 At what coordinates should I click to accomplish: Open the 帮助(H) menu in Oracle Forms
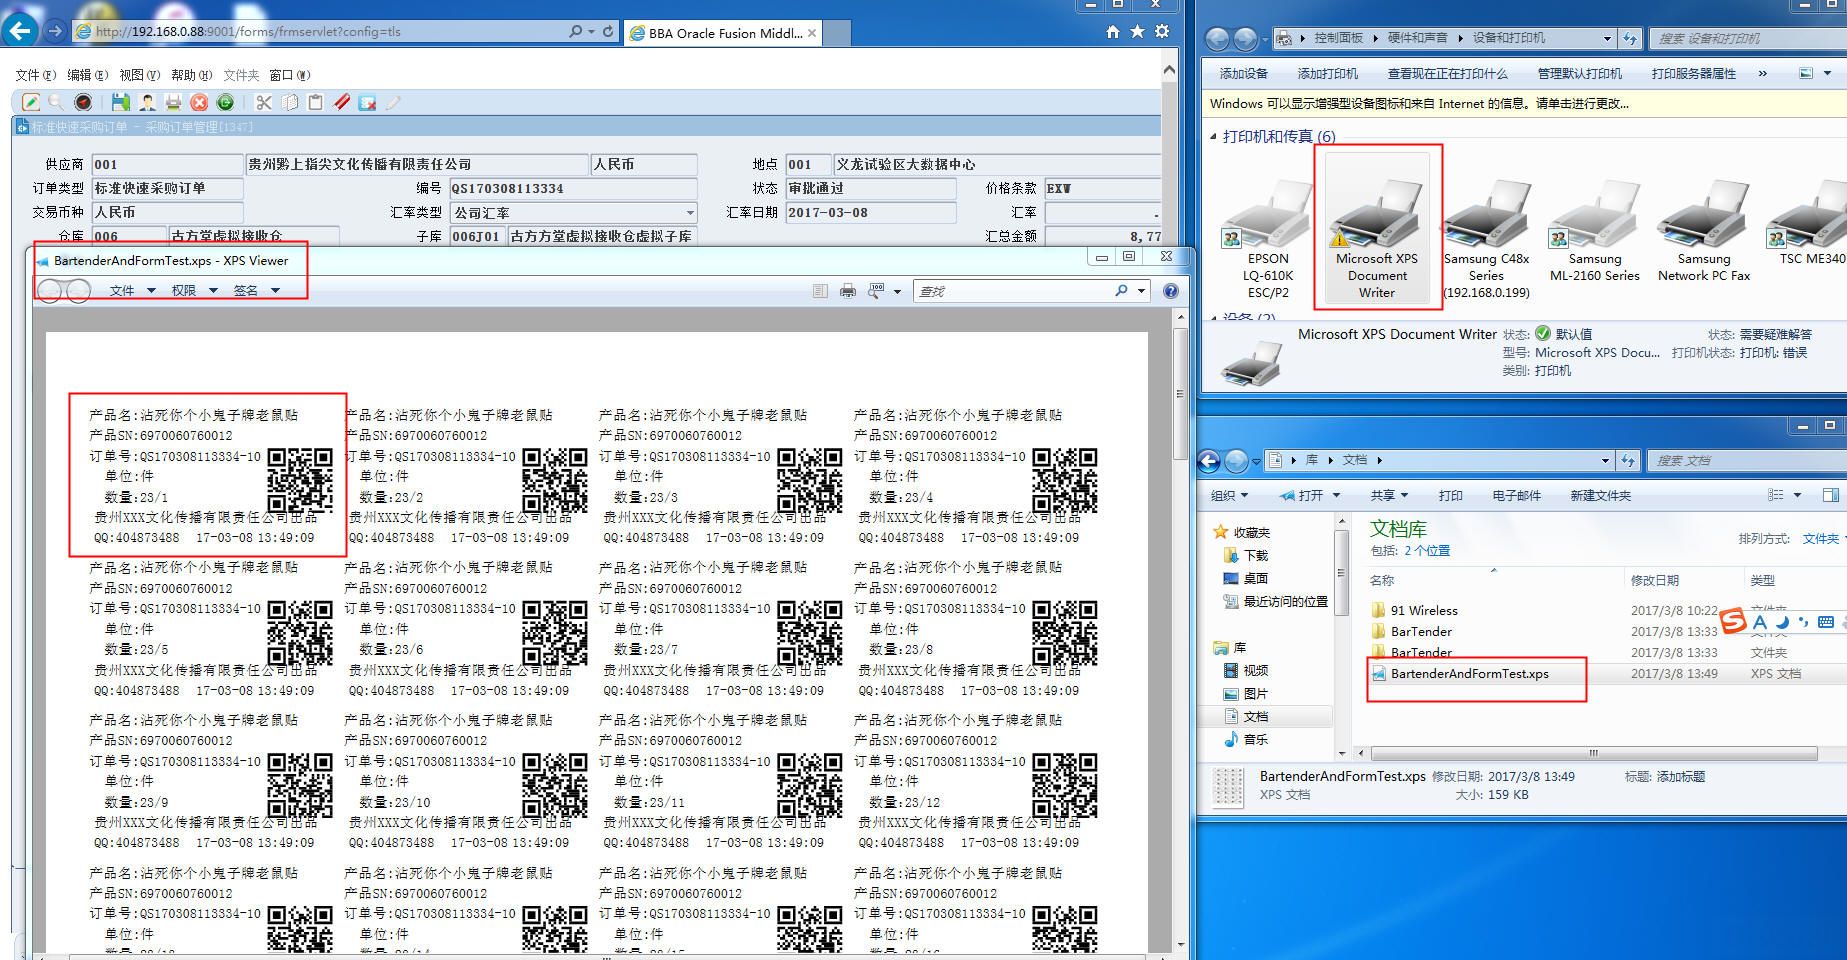(x=191, y=75)
